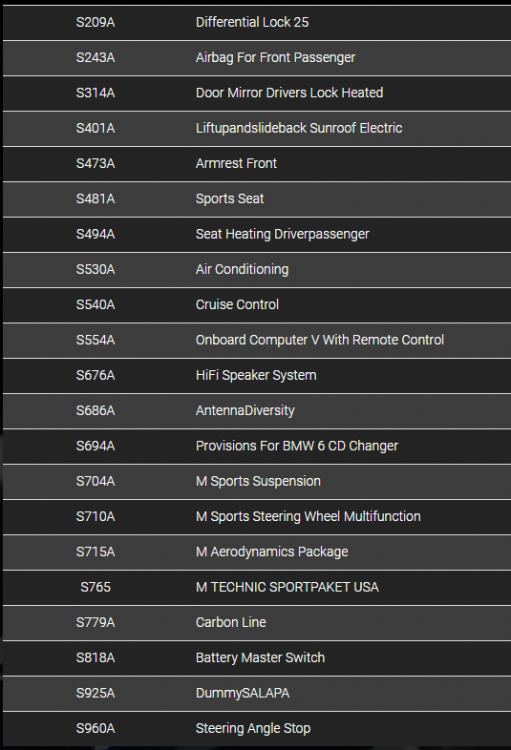The image size is (511, 750).
Task: Select Airbag For Front Passenger entry
Action: pos(275,58)
